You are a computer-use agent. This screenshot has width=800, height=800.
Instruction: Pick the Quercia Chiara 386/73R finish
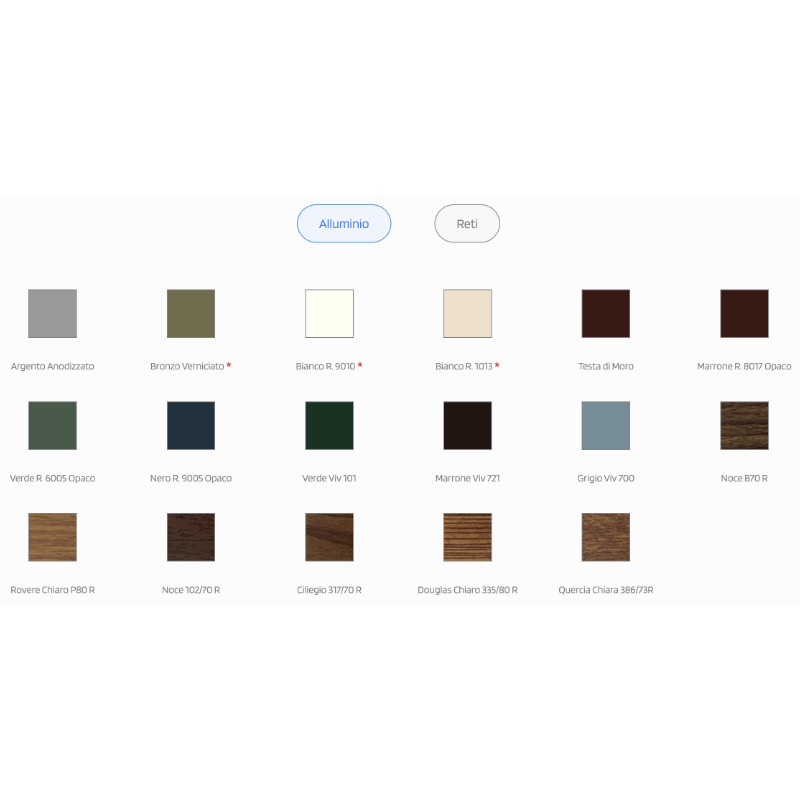click(606, 537)
